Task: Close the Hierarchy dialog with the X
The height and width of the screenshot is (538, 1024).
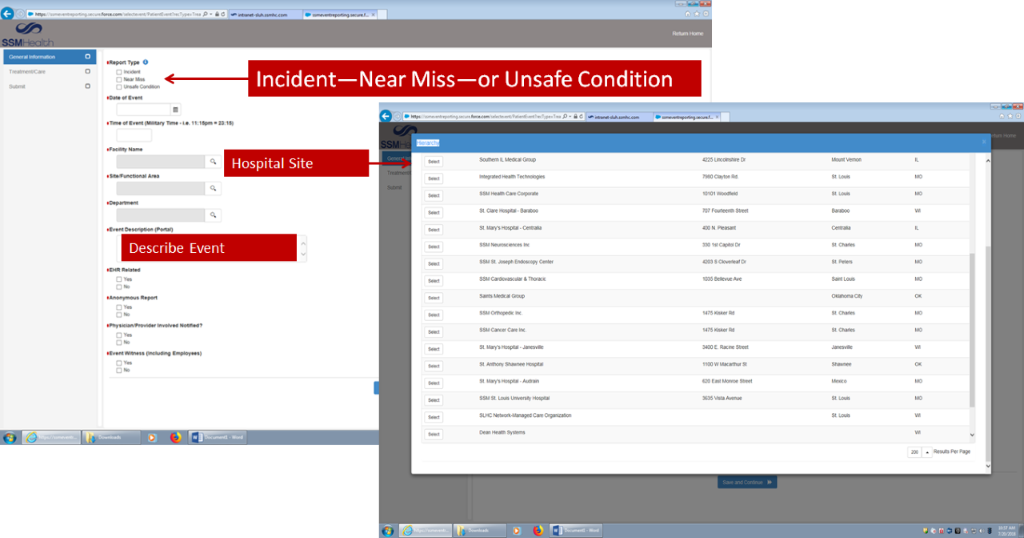Action: (x=984, y=142)
